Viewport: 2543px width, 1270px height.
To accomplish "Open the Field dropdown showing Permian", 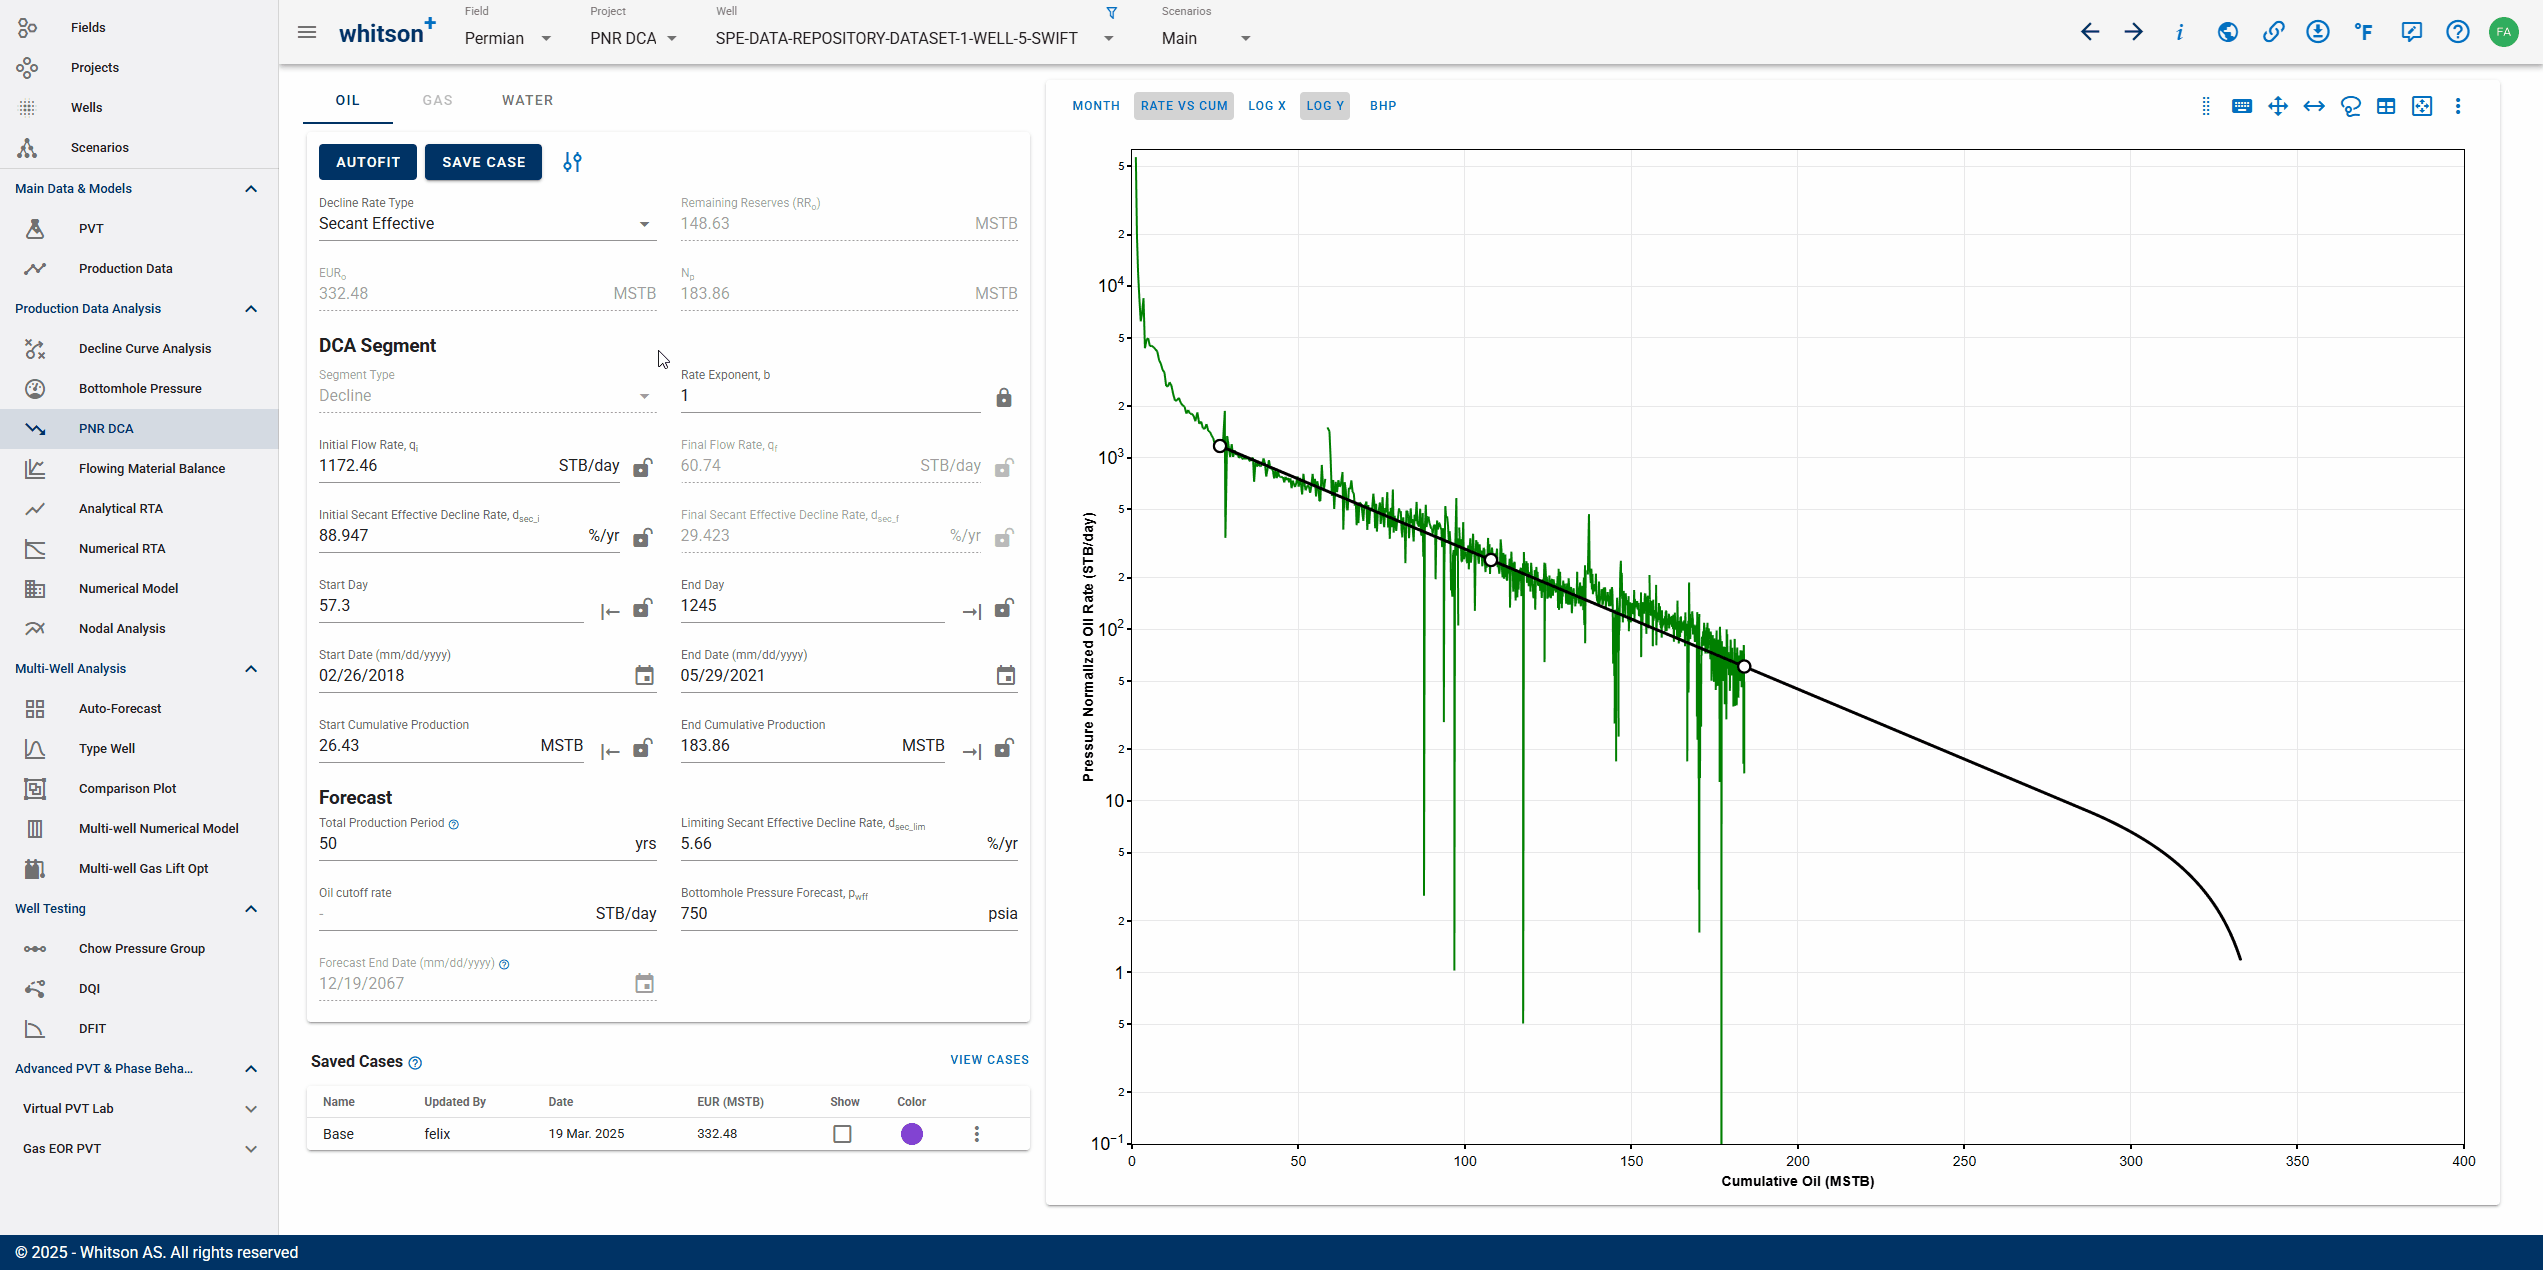I will click(x=508, y=38).
